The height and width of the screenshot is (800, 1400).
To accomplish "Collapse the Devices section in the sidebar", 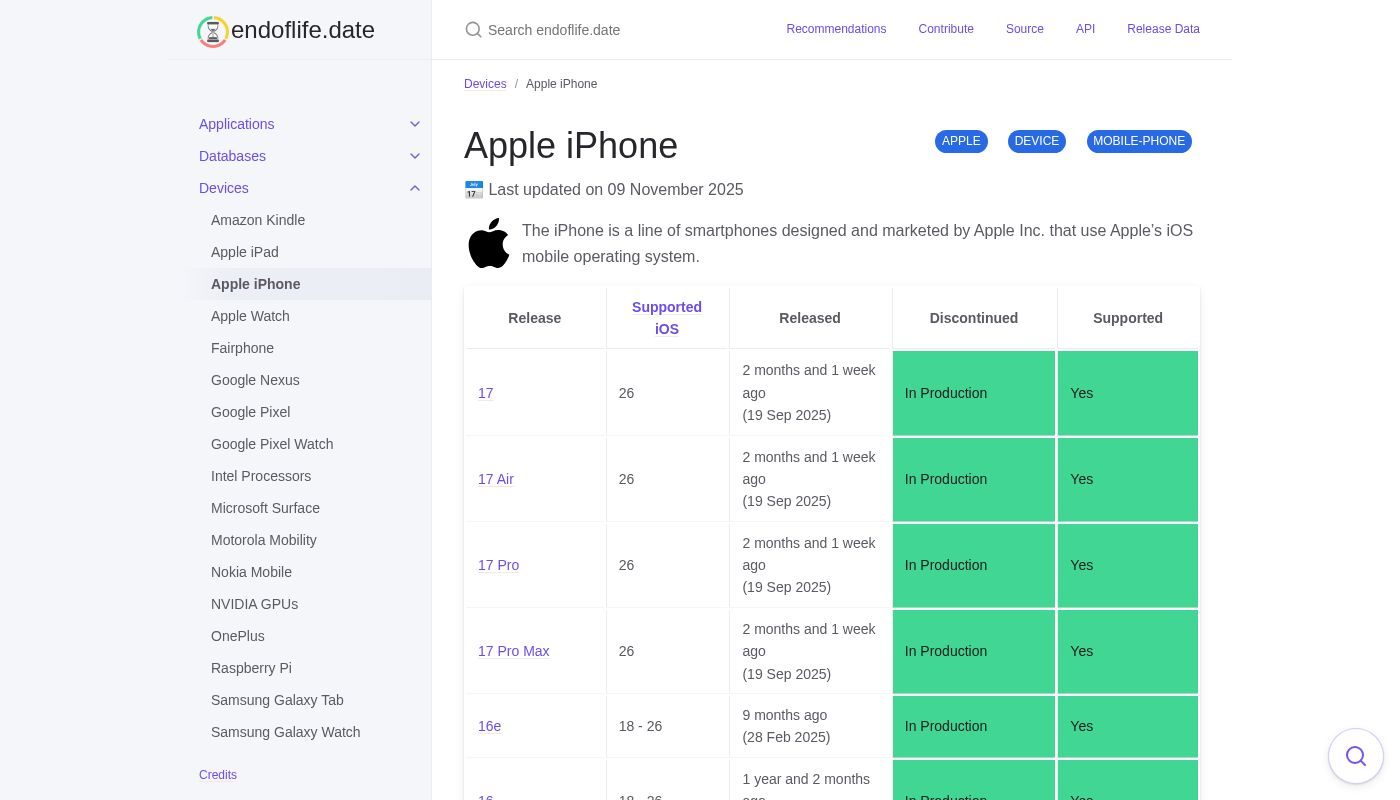I will point(415,188).
